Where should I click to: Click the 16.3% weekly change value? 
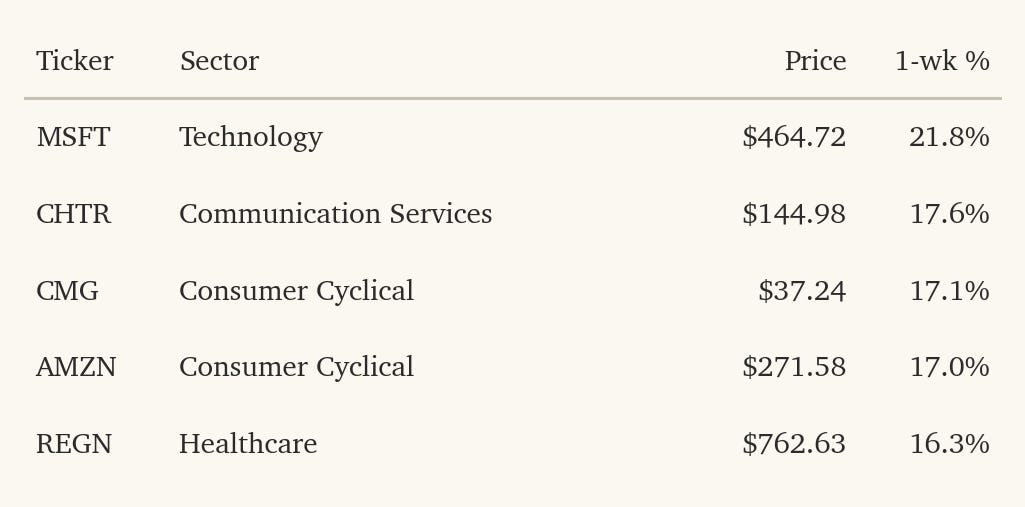point(949,444)
